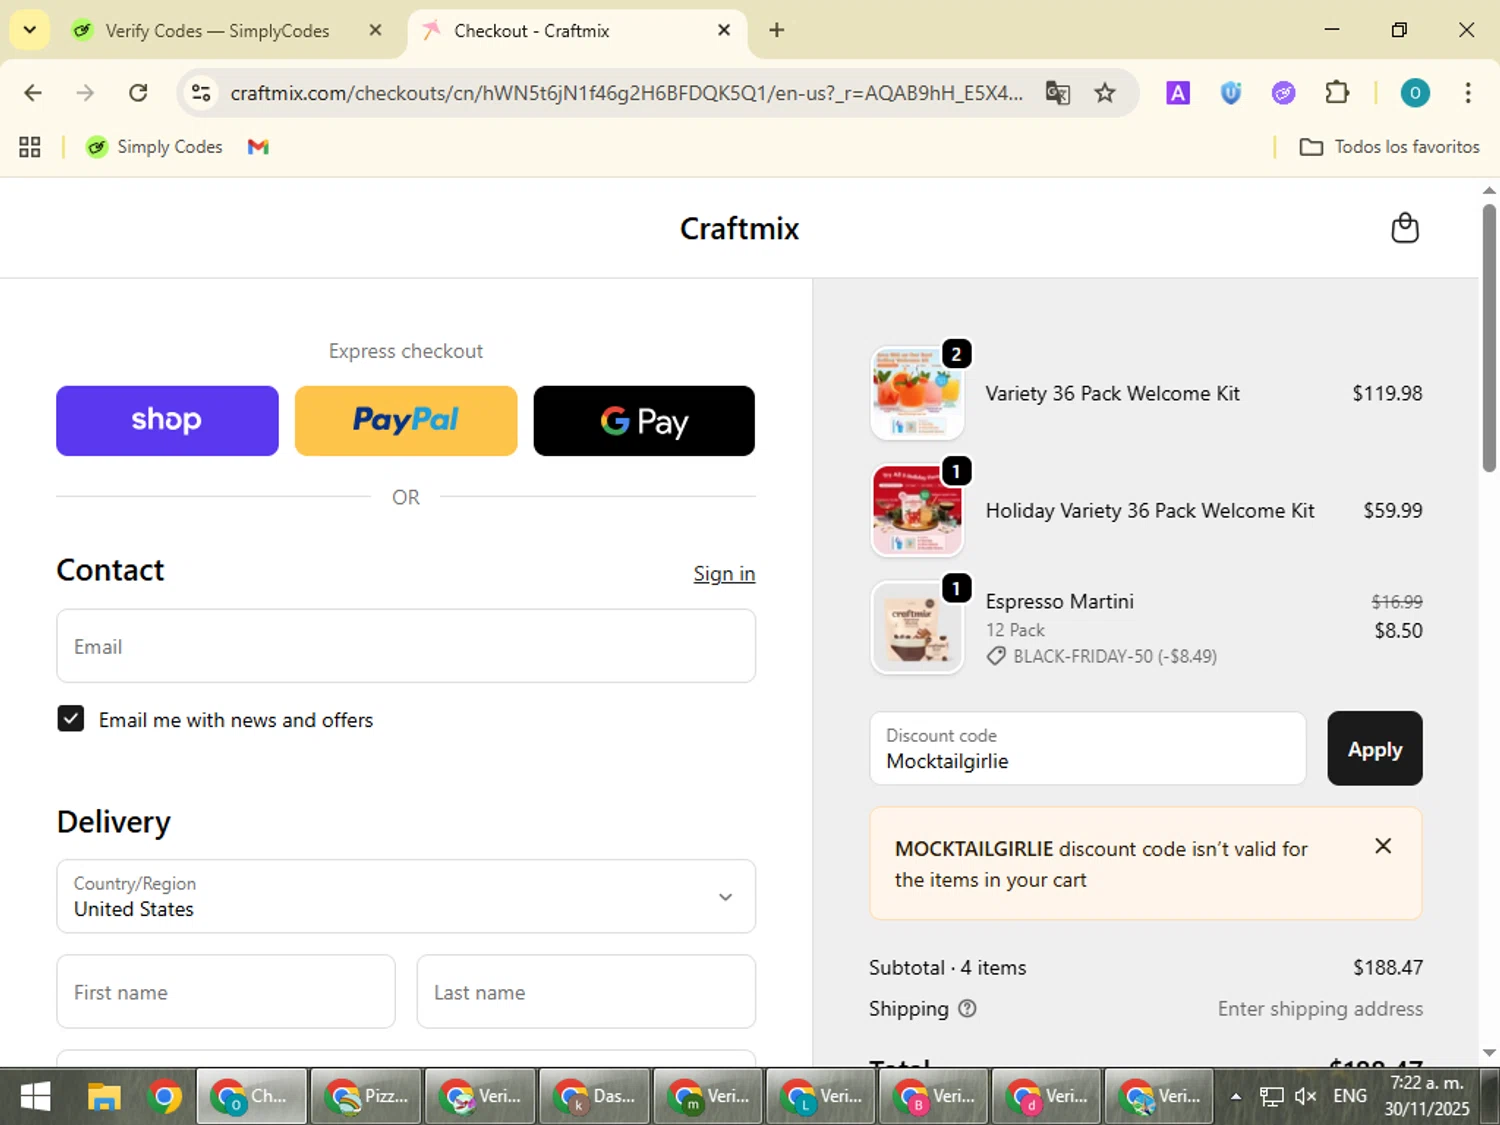Open the Bitwarden shield extension icon
Image resolution: width=1500 pixels, height=1125 pixels.
[x=1231, y=93]
